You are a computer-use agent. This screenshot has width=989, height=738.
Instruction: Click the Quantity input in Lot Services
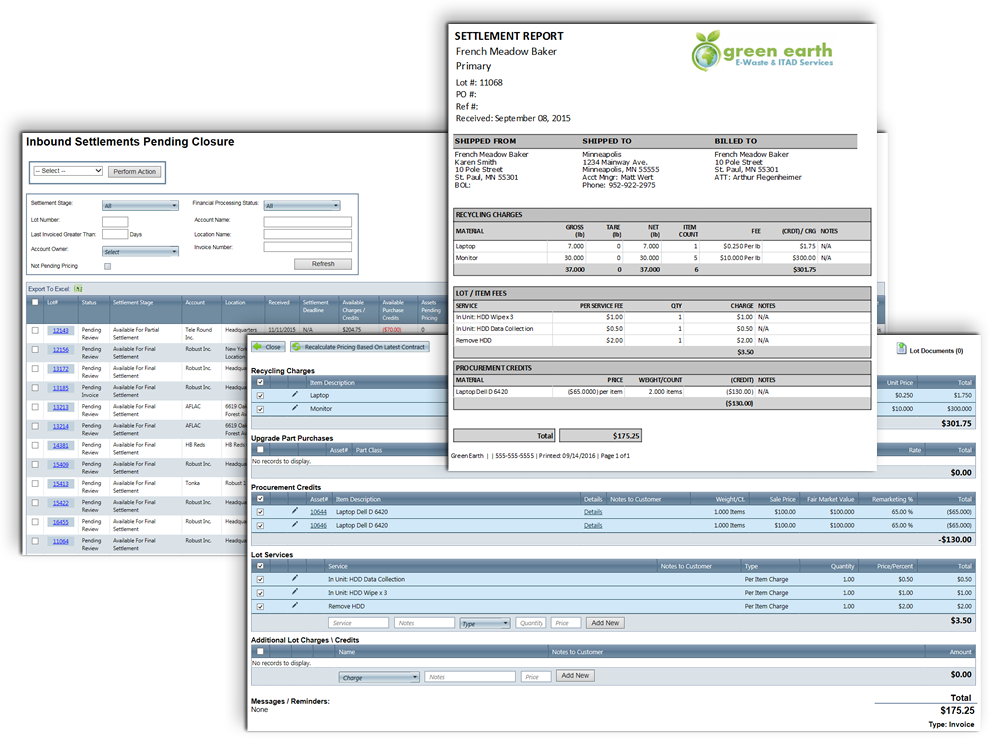pos(531,623)
